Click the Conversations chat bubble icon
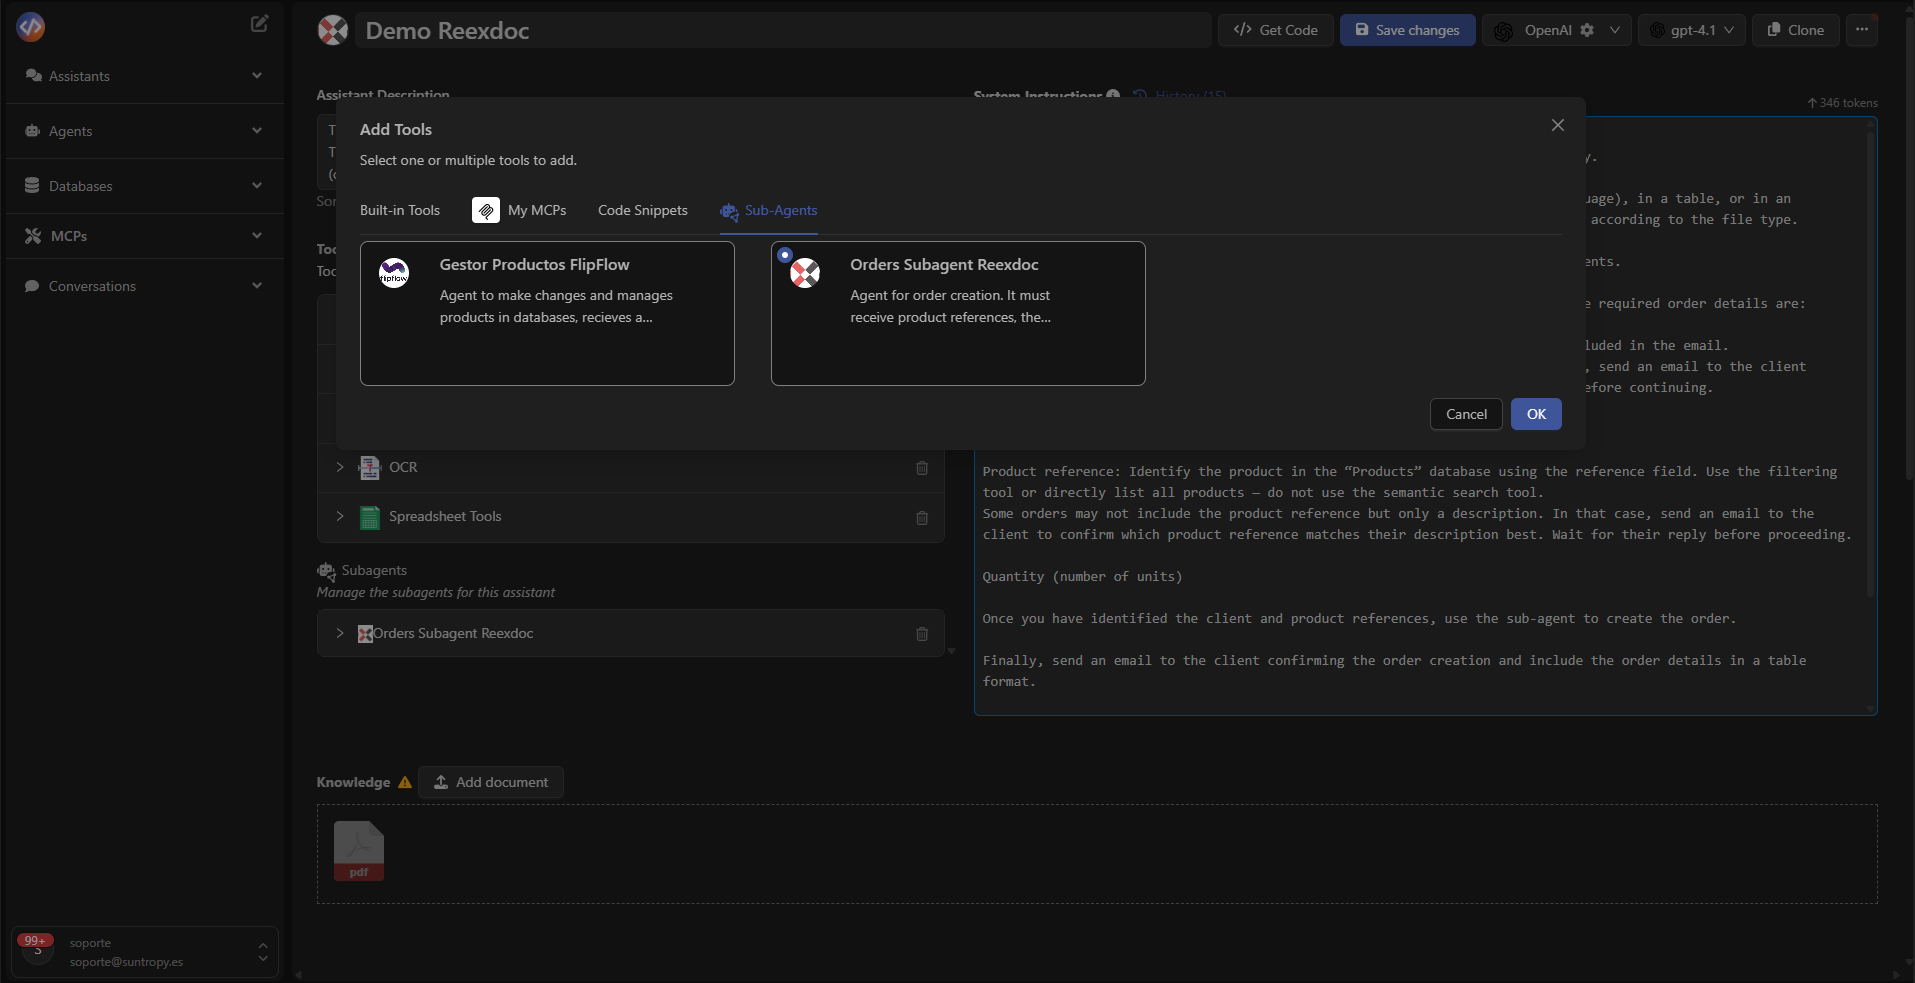 click(x=33, y=286)
